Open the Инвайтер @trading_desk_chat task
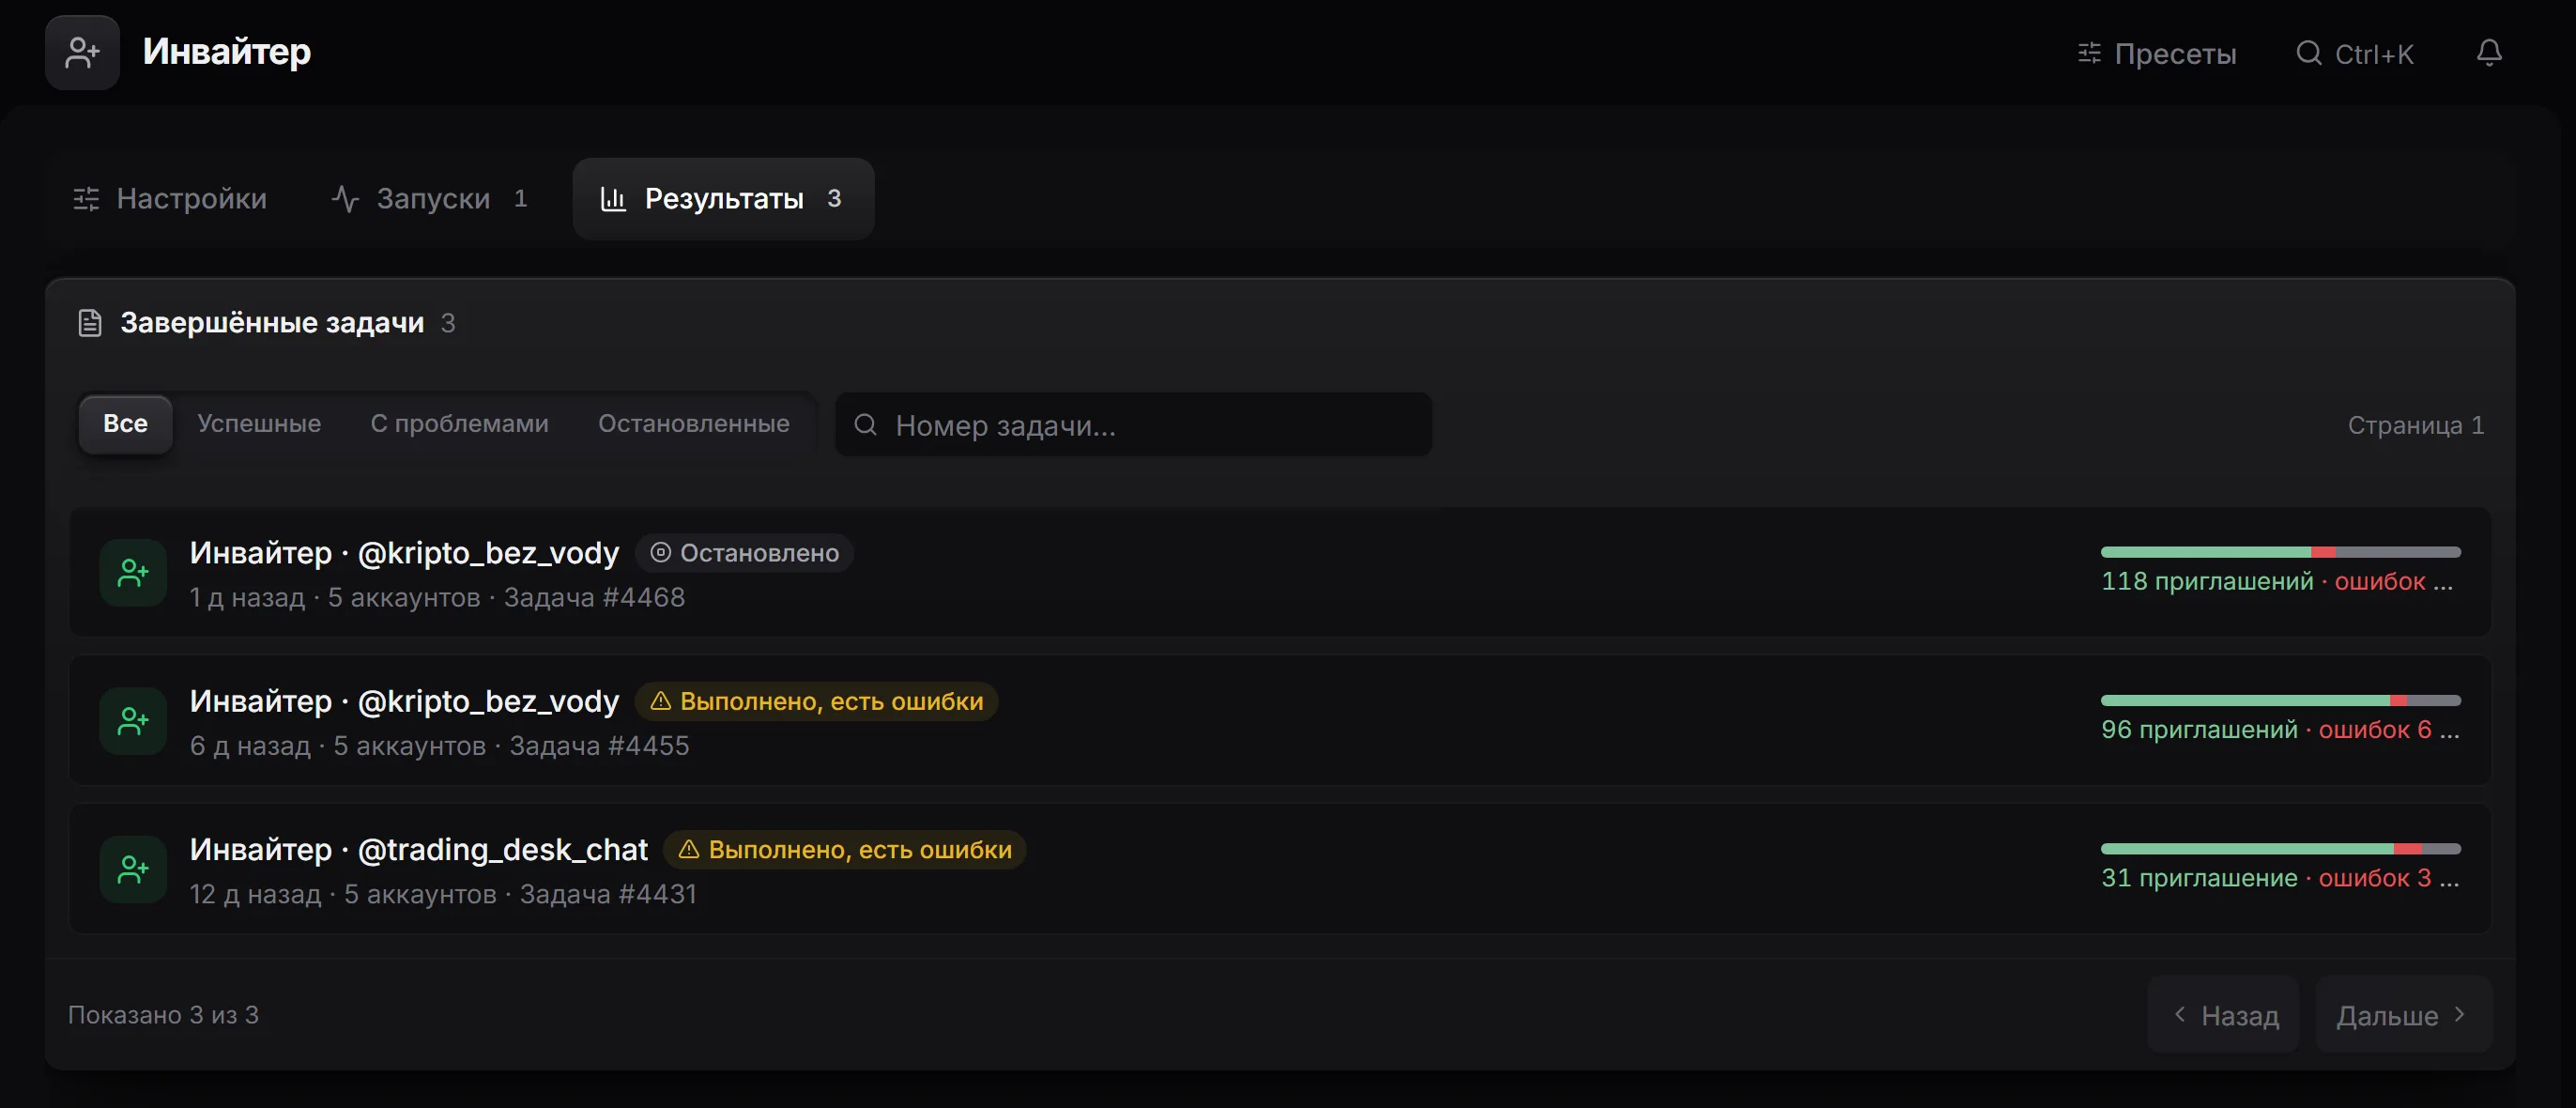2576x1108 pixels. (x=1279, y=869)
